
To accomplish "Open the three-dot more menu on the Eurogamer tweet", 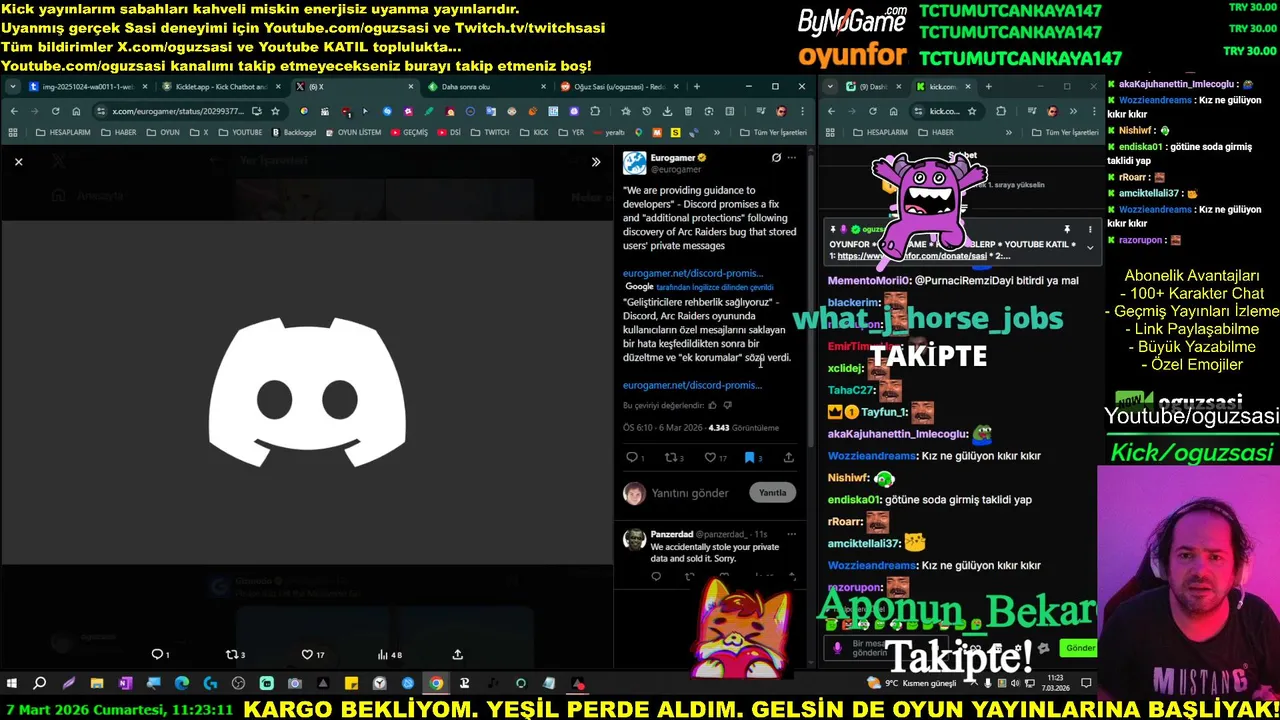I will pyautogui.click(x=791, y=157).
